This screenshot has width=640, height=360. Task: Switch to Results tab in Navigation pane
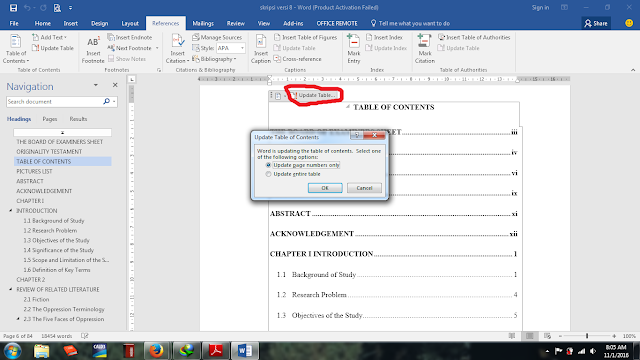click(78, 119)
